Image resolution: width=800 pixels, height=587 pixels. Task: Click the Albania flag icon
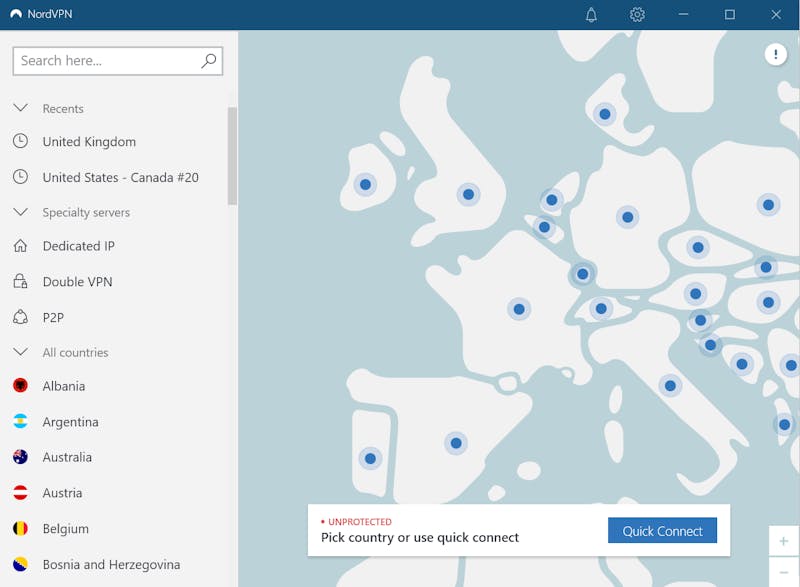[20, 386]
